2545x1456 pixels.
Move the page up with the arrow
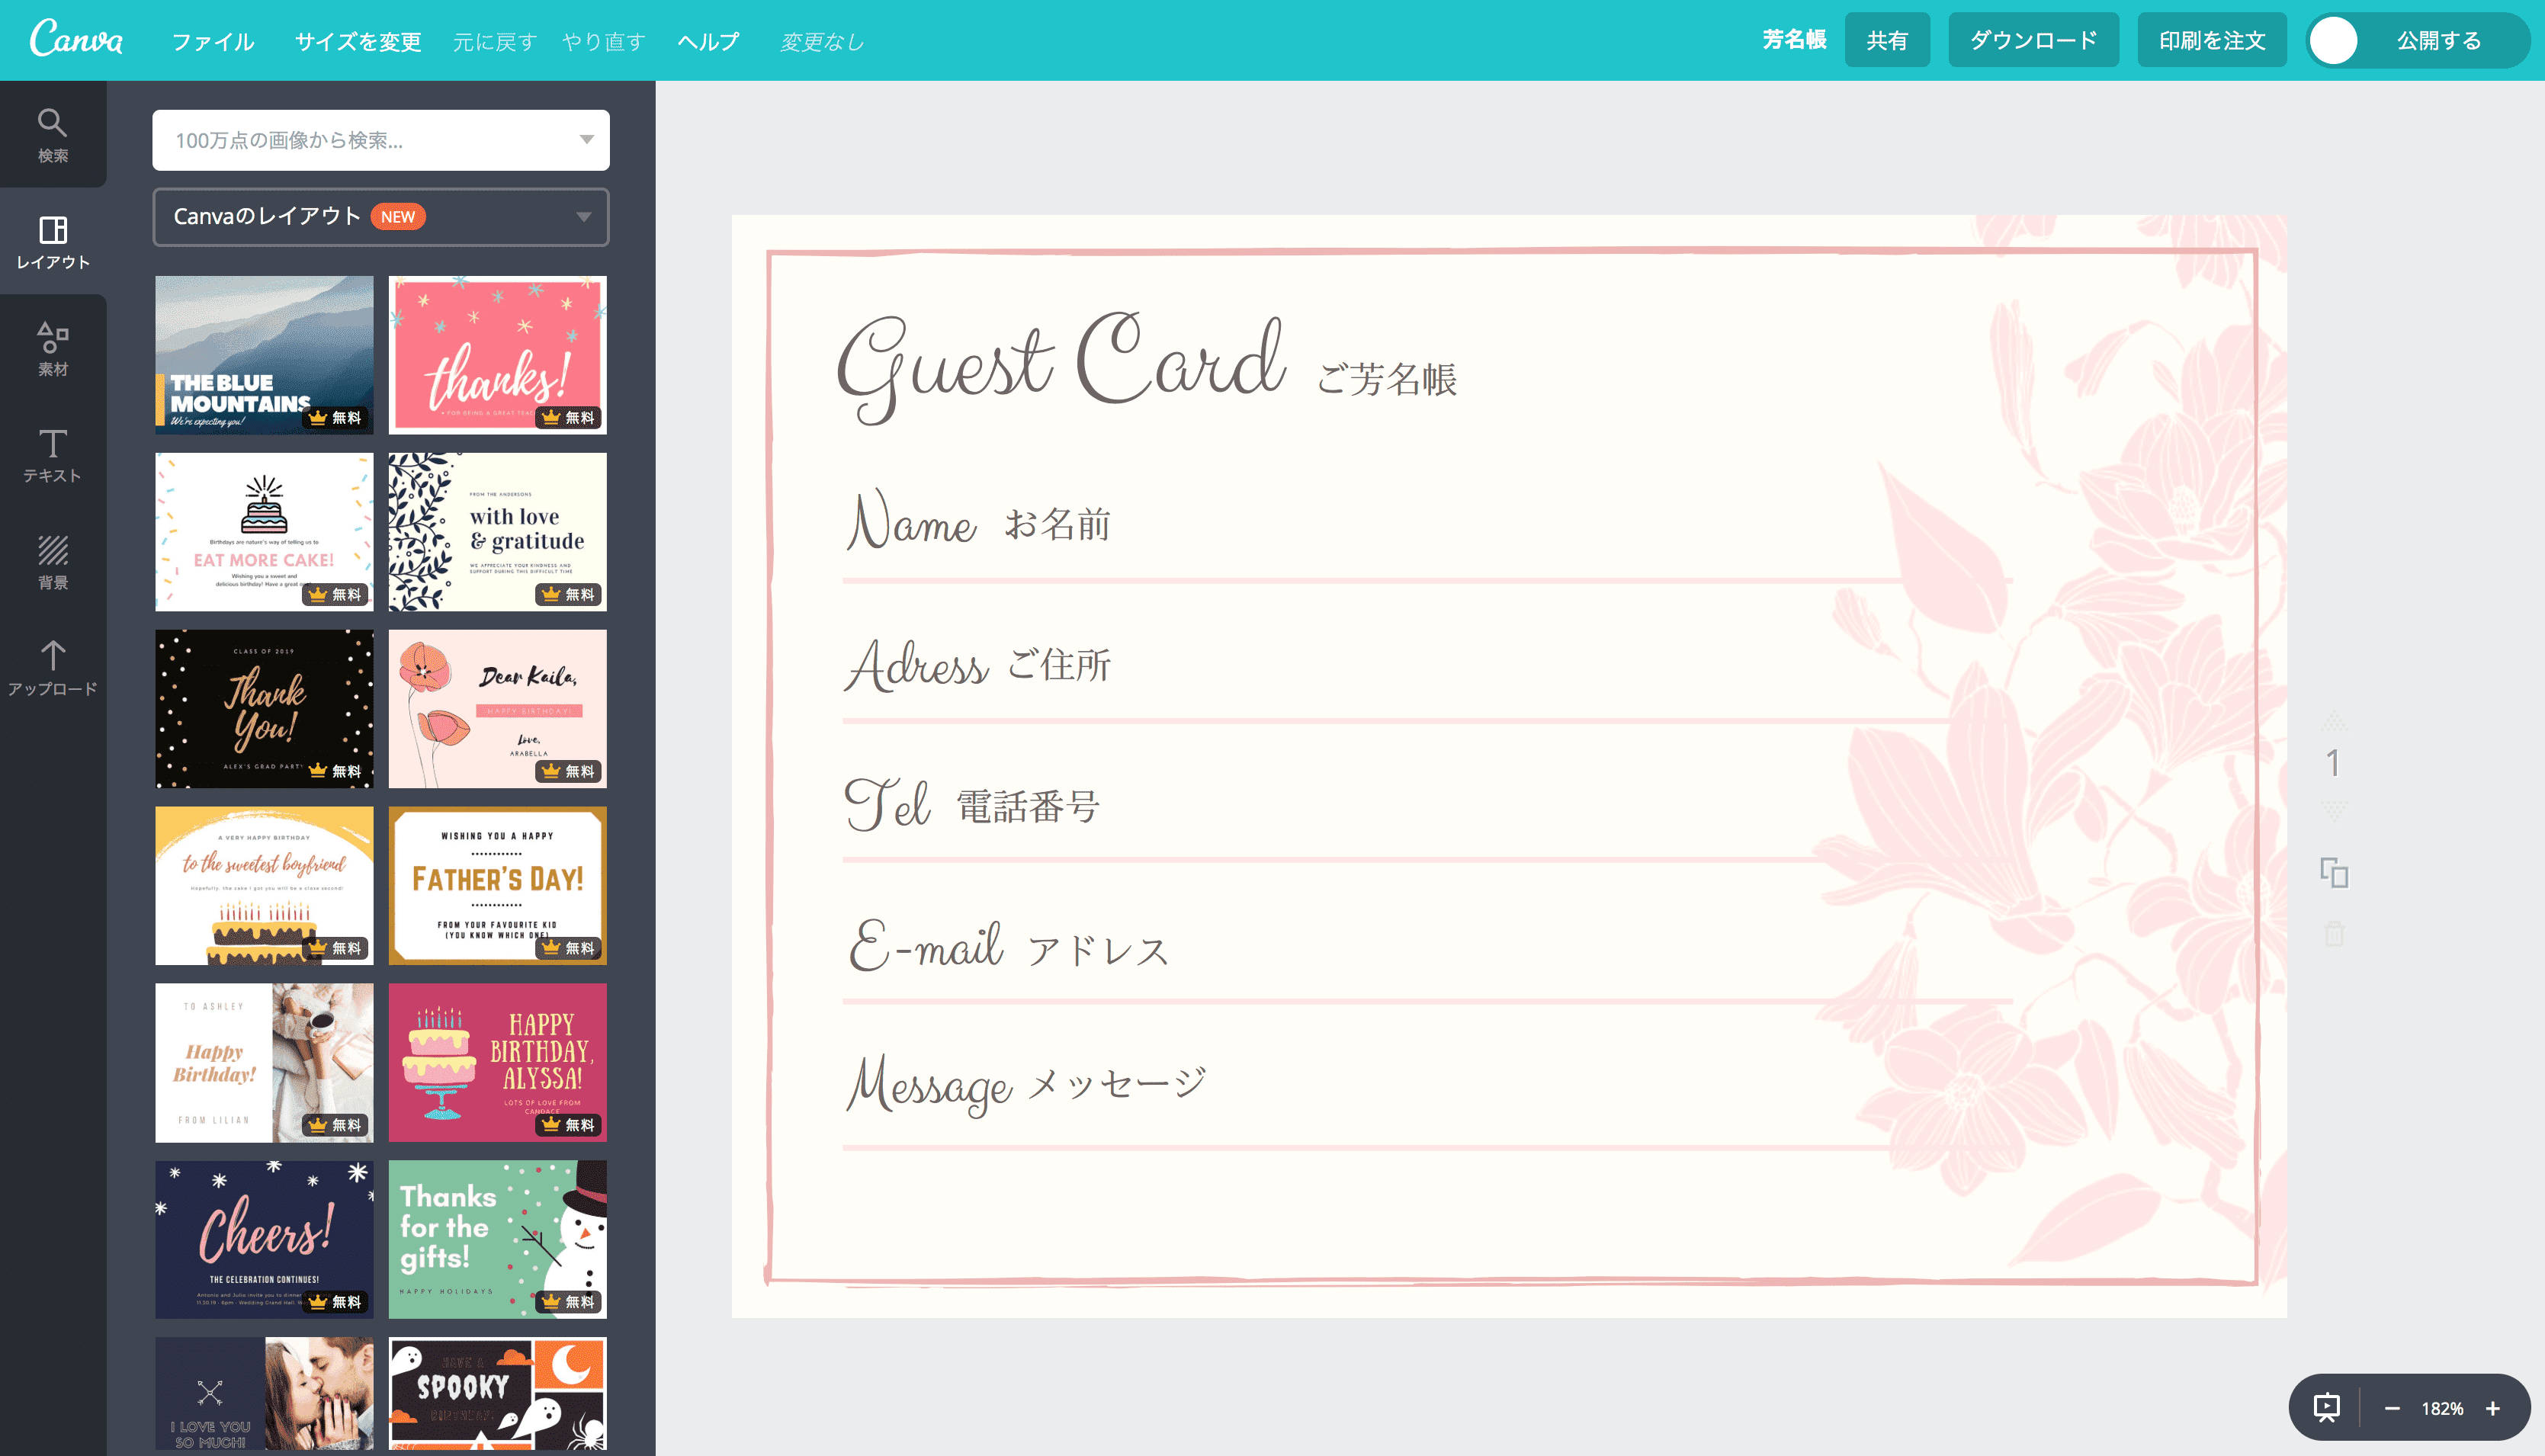[x=2333, y=720]
